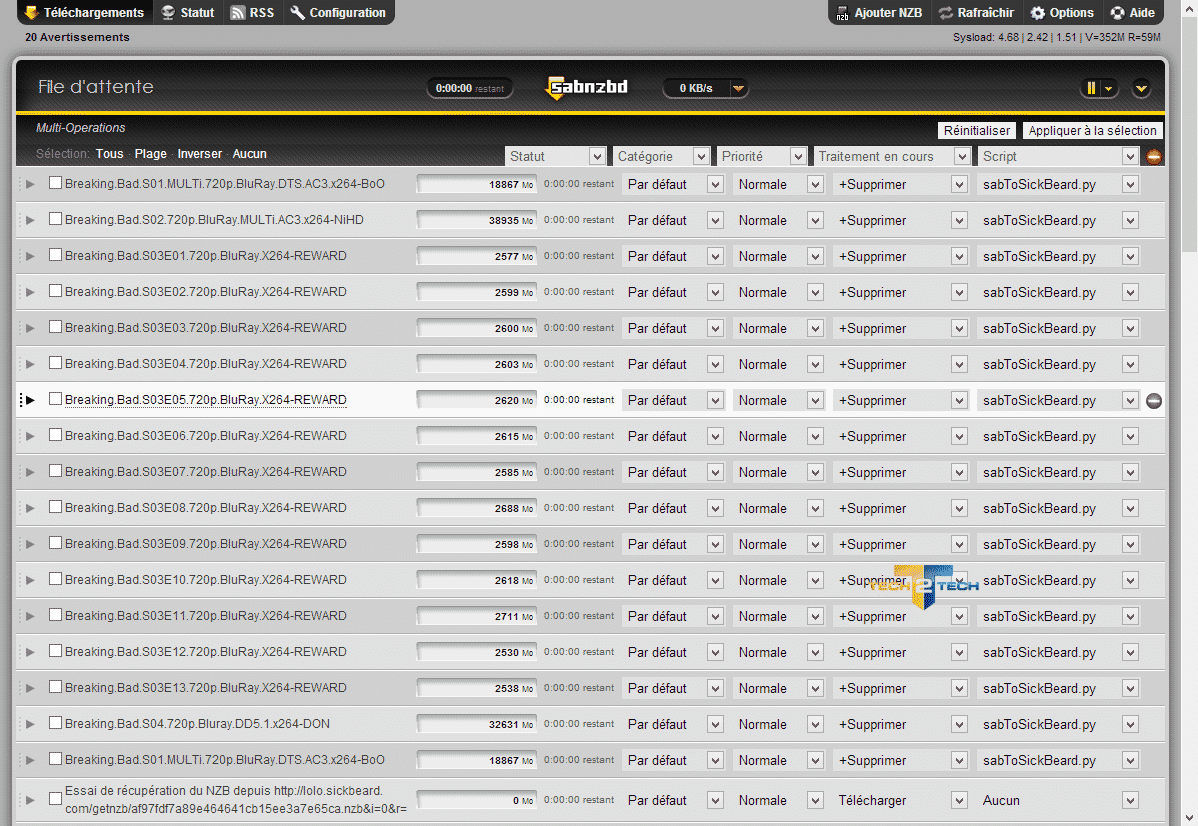Click the 20 Avertissements warning text
The height and width of the screenshot is (826, 1198).
(77, 37)
